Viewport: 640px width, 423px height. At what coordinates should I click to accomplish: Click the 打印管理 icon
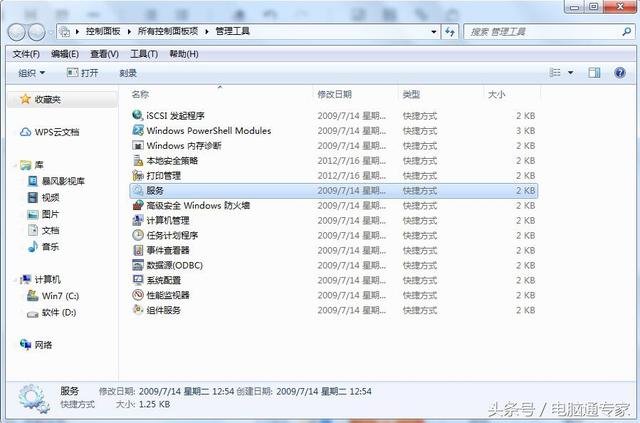(x=138, y=176)
